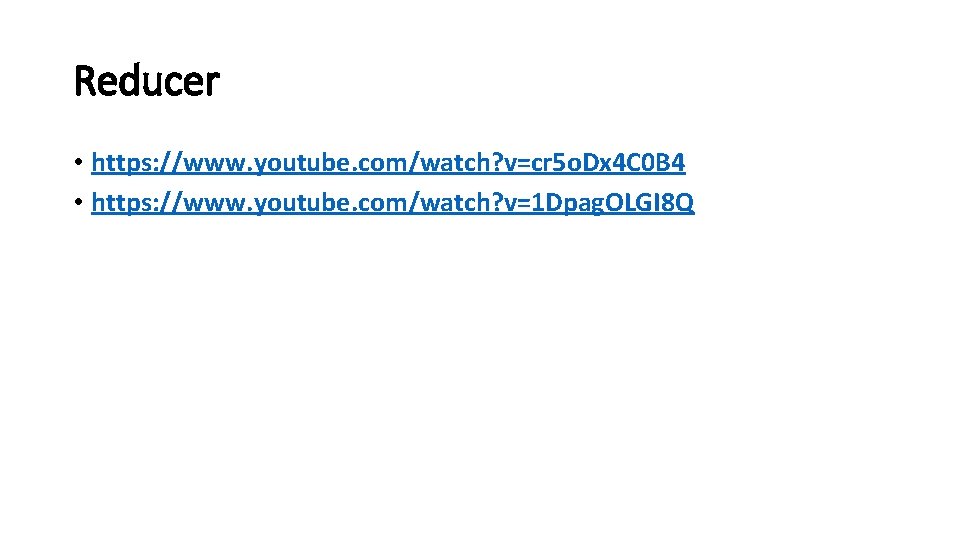This screenshot has height=540, width=960.
Task: Click the bullet before the cr5oDx4C0B4 link
Action: 78,162
